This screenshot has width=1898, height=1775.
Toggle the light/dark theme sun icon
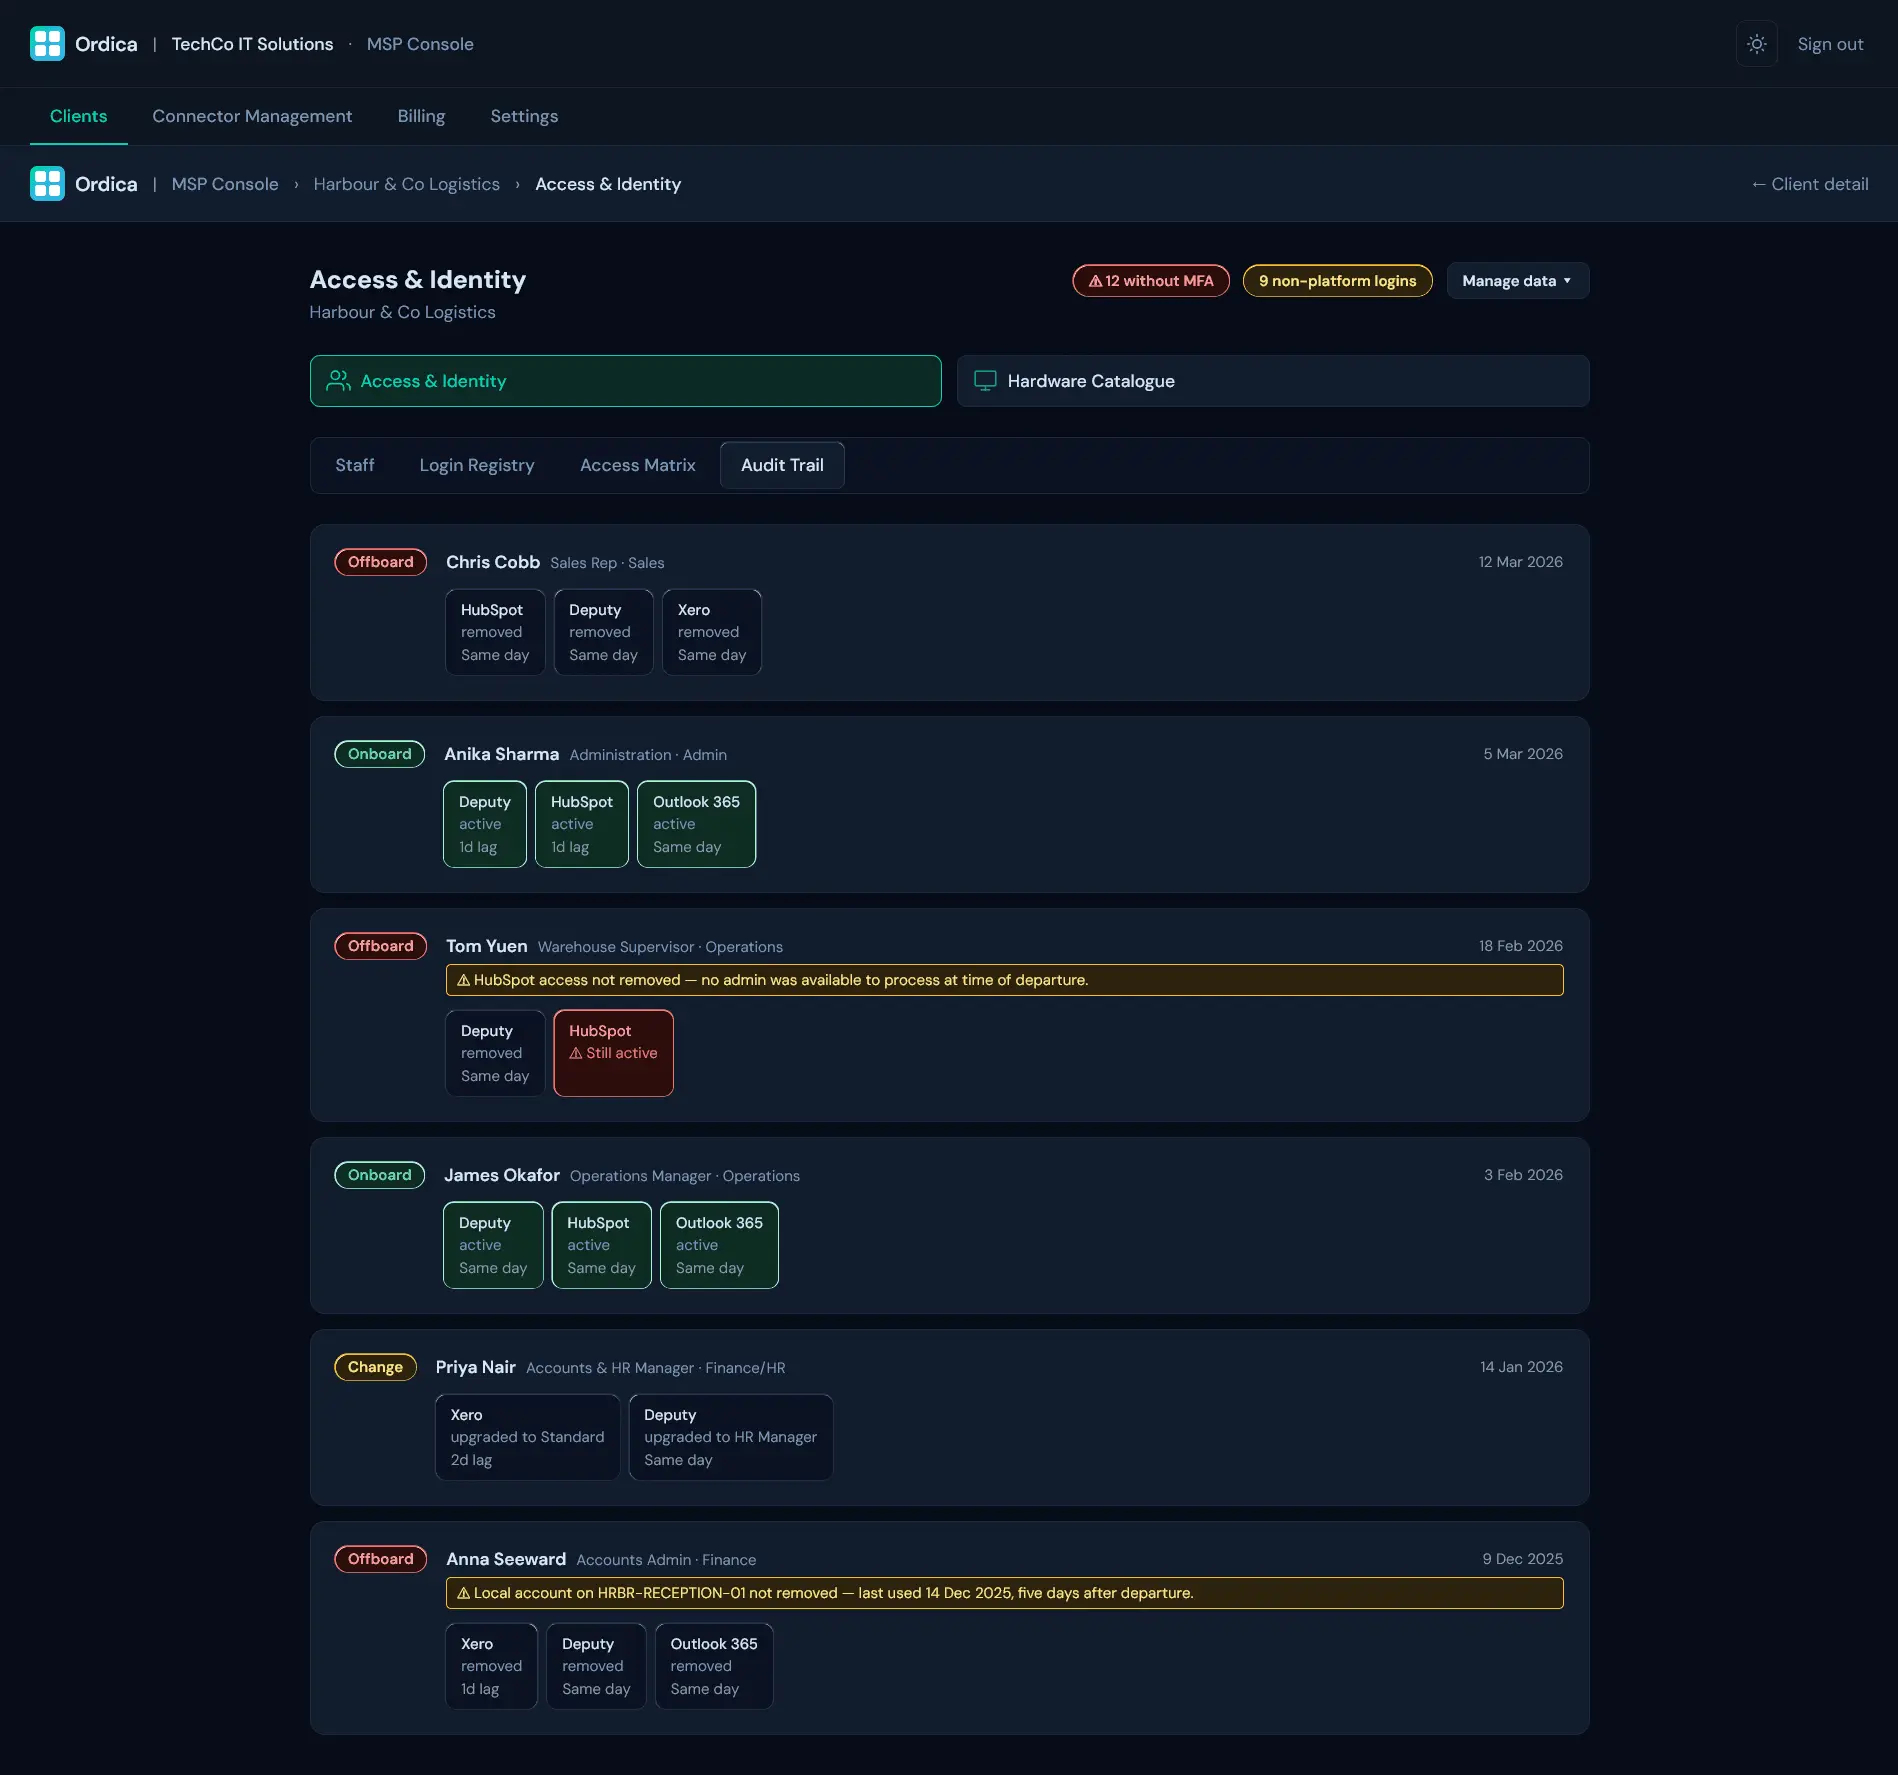pyautogui.click(x=1756, y=44)
